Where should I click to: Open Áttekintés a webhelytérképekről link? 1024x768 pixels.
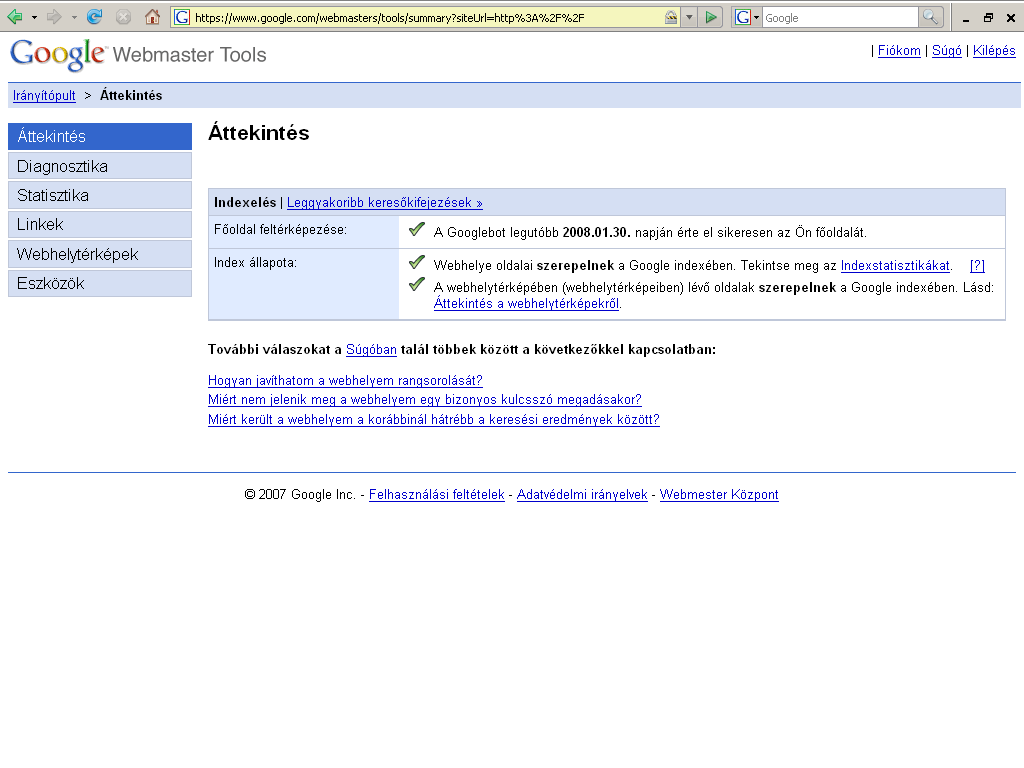tap(526, 304)
